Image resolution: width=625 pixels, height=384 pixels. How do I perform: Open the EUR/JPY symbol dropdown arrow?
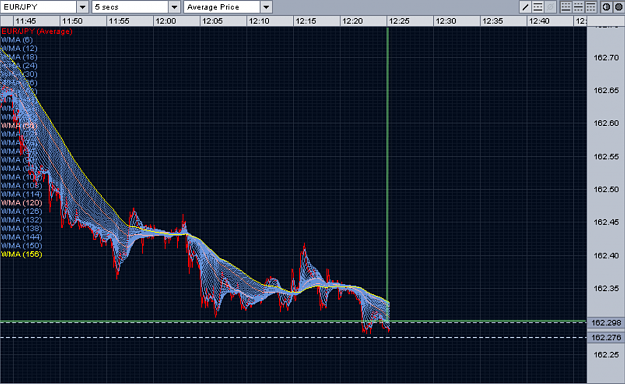click(x=83, y=7)
